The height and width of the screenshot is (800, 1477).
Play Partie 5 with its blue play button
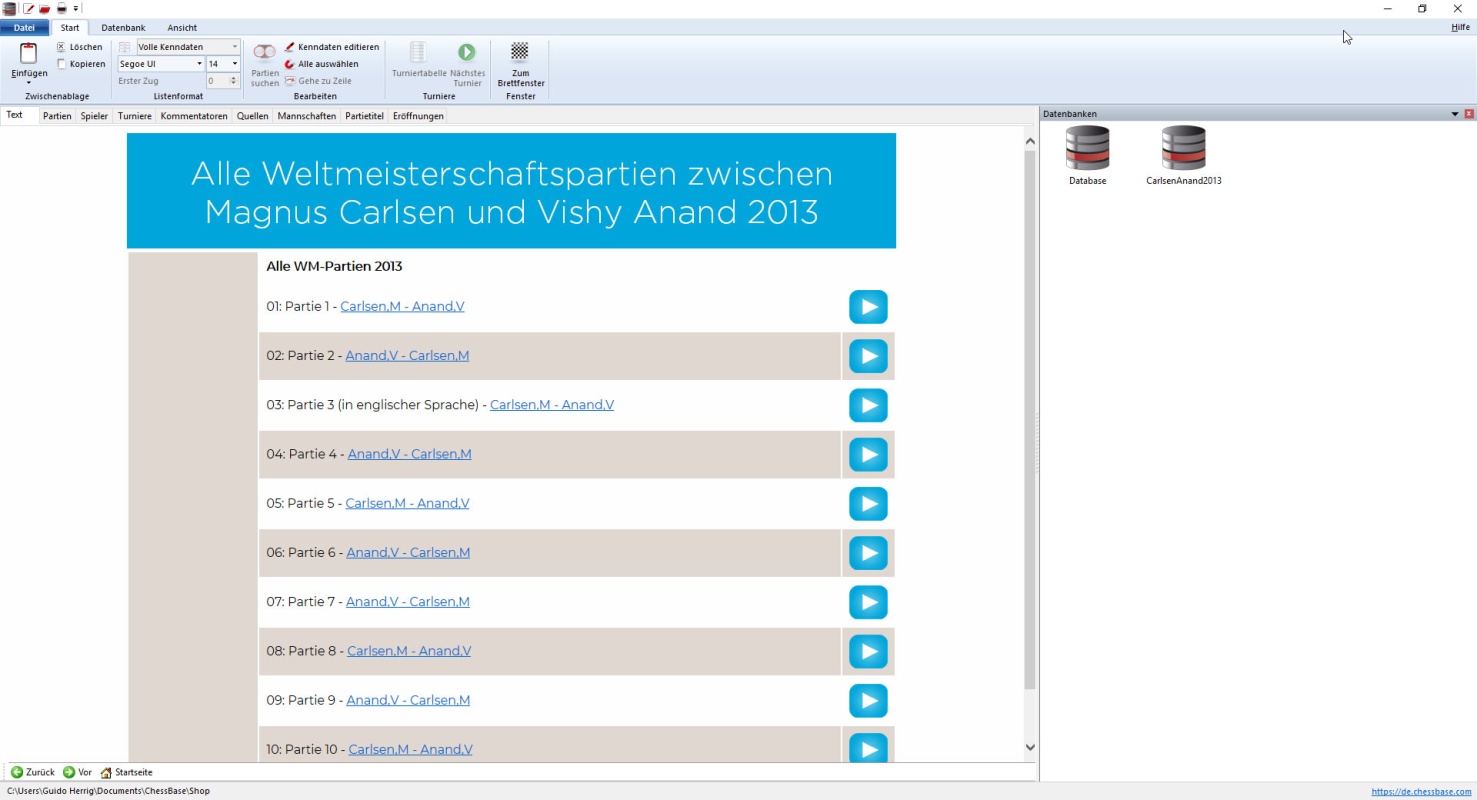click(x=868, y=504)
